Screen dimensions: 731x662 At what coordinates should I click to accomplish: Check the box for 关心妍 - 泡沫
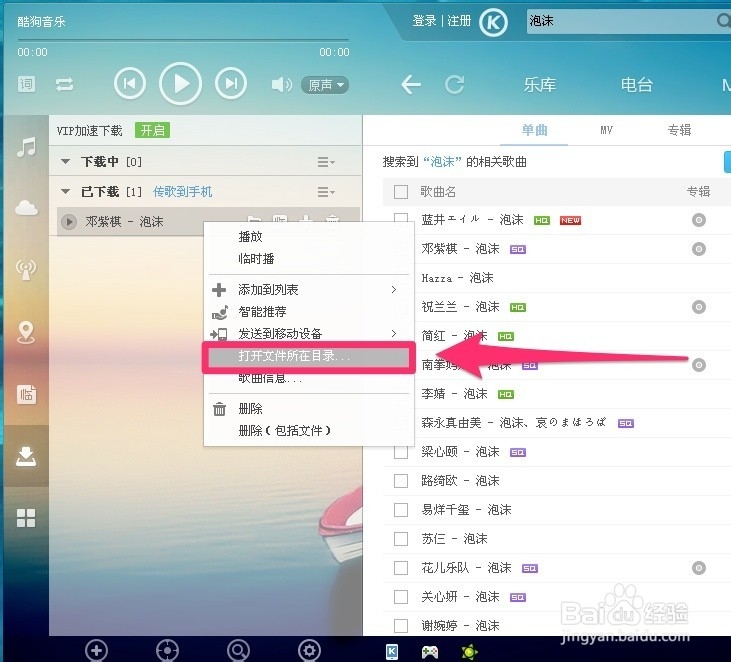point(401,597)
